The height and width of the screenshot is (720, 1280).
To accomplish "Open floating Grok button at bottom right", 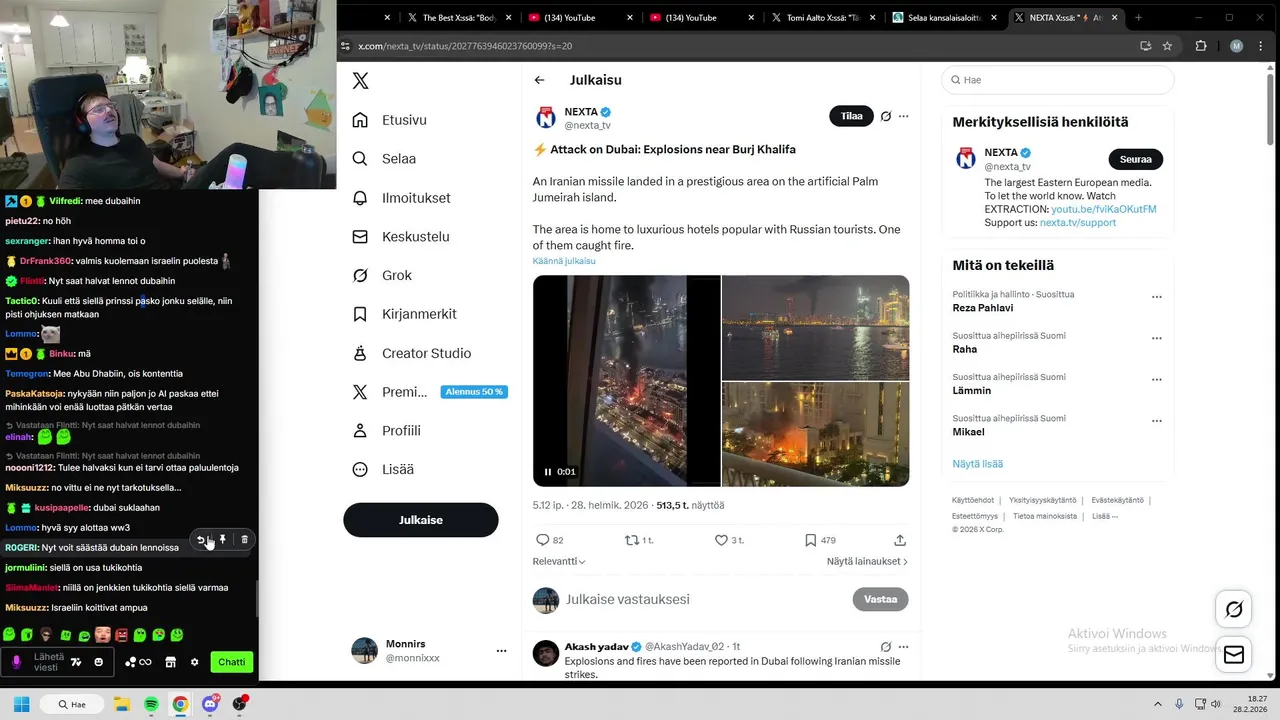I will (1234, 608).
